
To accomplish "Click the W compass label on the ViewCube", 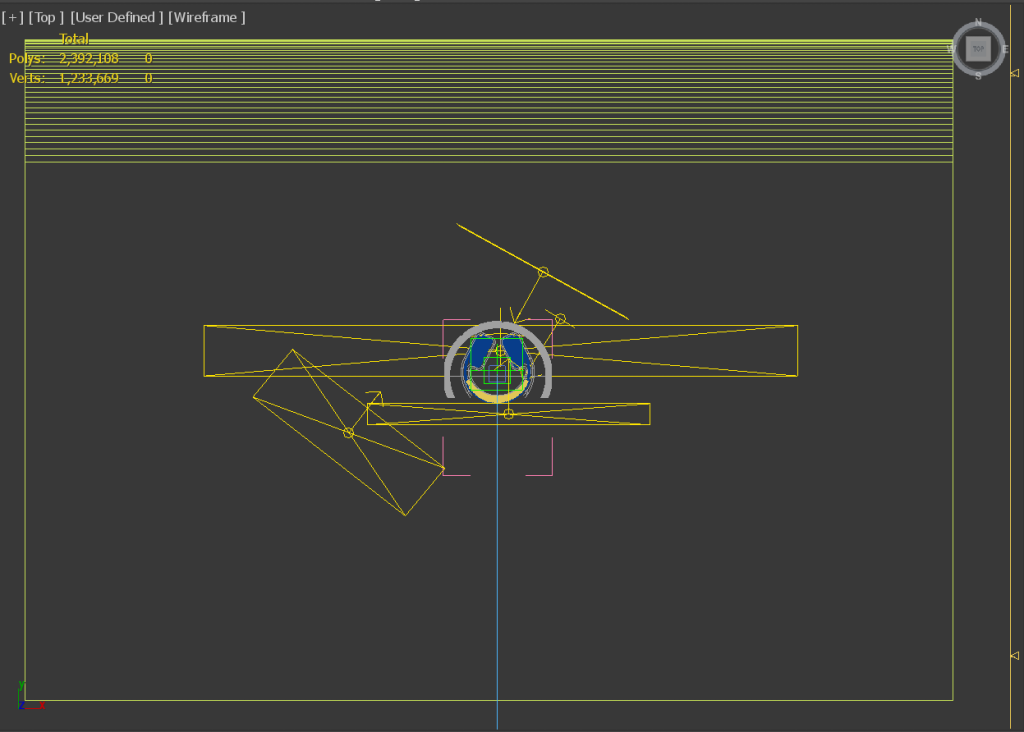I will tap(951, 50).
